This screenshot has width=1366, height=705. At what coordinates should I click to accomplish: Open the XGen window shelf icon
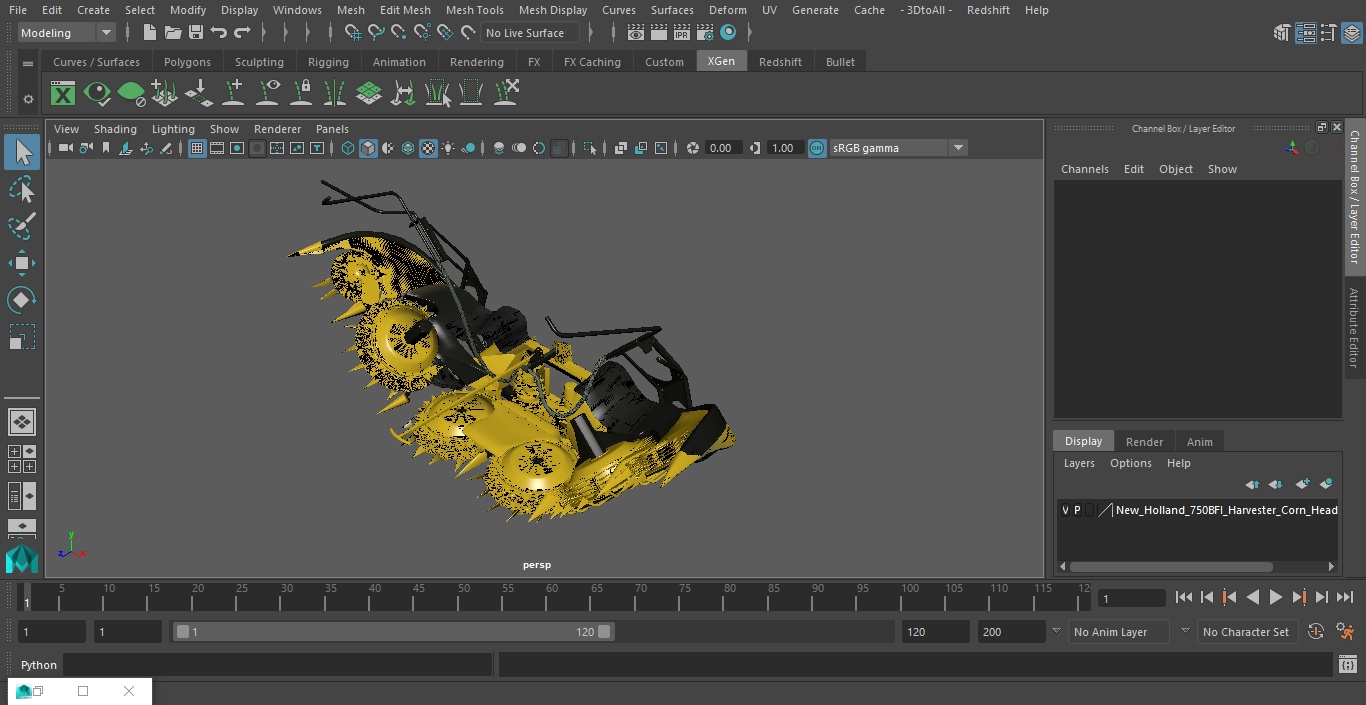pyautogui.click(x=63, y=94)
